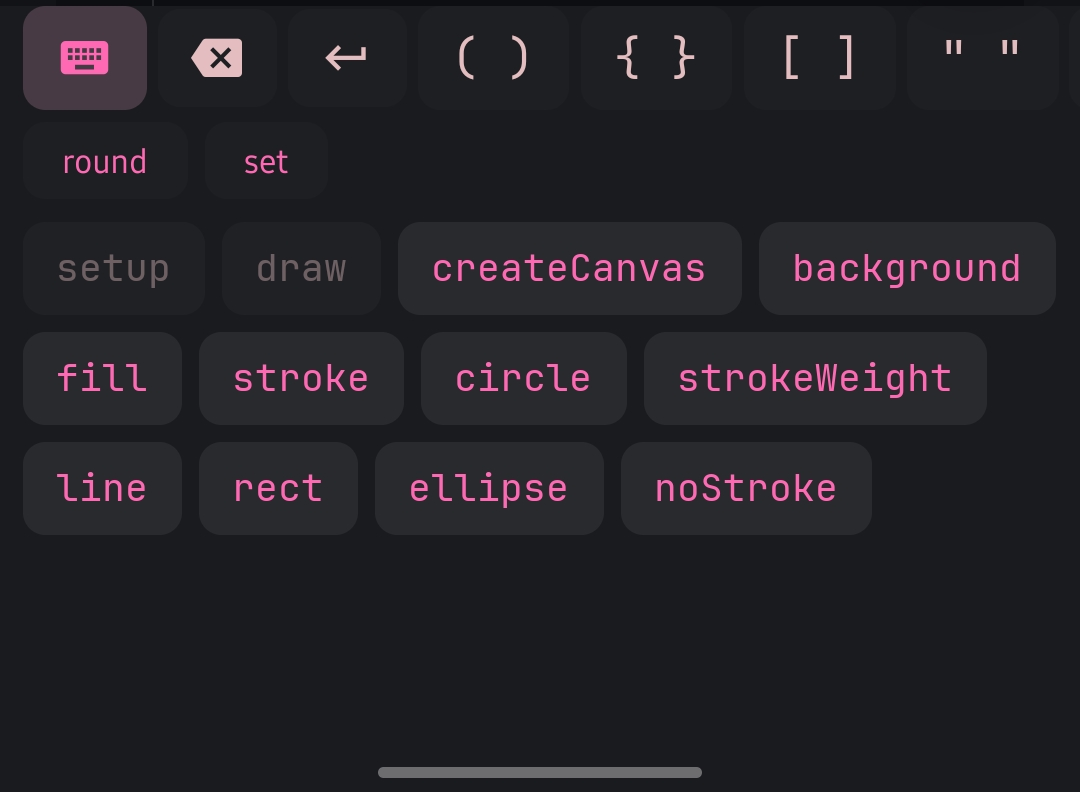Insert double quotes pair
1080x792 pixels.
tap(982, 58)
